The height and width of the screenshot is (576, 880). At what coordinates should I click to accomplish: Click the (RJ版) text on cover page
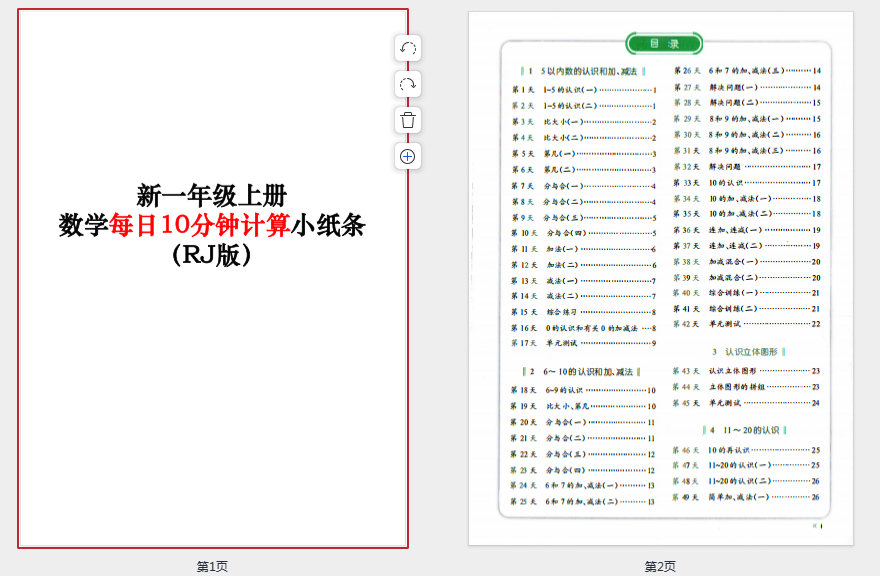pyautogui.click(x=212, y=255)
